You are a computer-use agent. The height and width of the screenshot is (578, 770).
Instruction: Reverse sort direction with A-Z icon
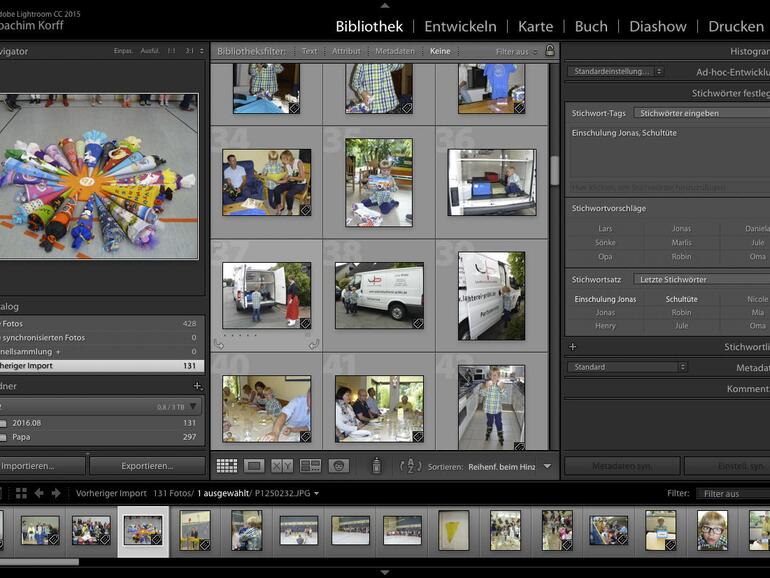tap(410, 466)
